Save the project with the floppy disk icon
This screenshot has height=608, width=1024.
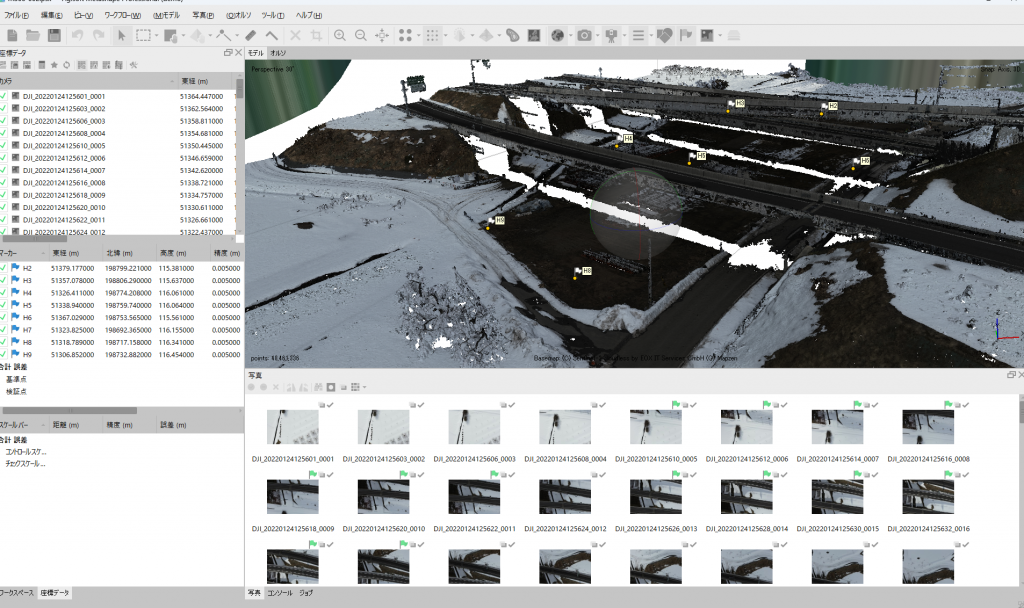tap(54, 36)
